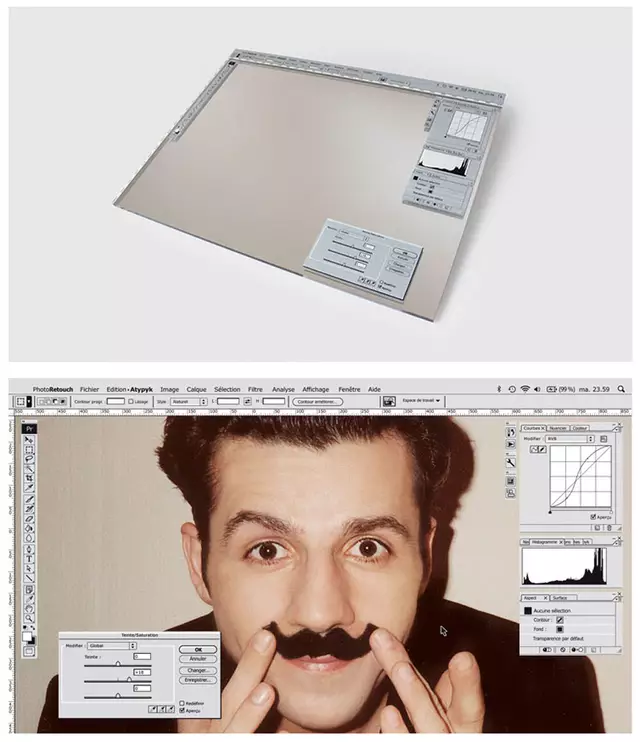640x742 pixels.
Task: Open the Courbes panel options menu
Action: click(616, 428)
